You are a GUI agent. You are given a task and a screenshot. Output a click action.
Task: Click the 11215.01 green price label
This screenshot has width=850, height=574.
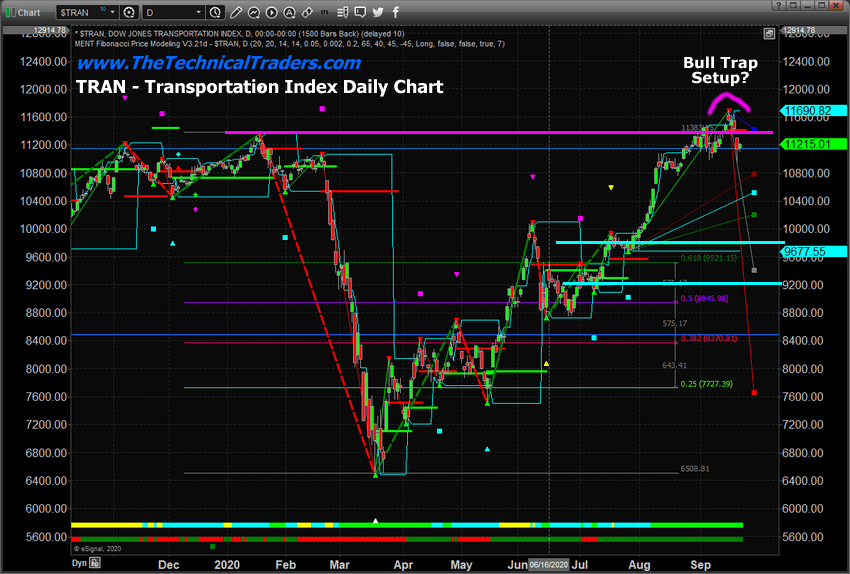pos(813,144)
